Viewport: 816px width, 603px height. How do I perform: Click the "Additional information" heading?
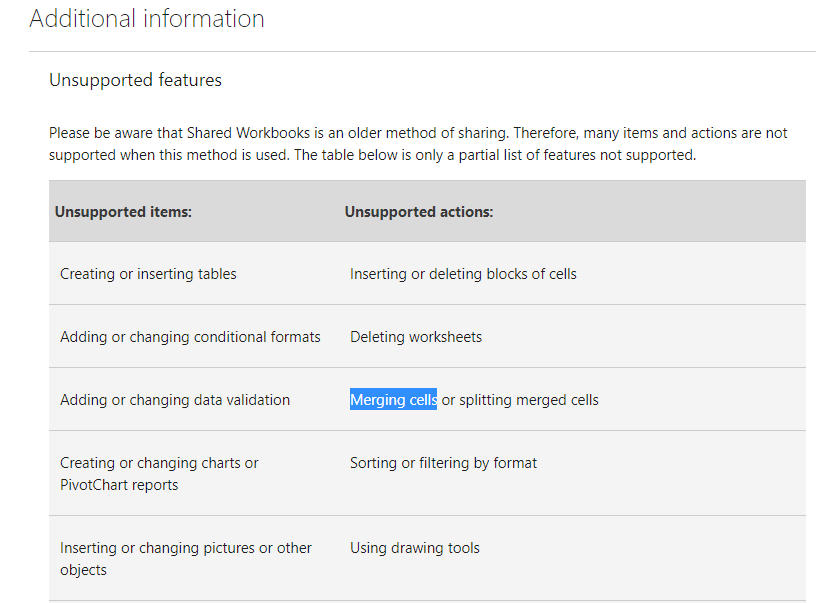click(147, 19)
